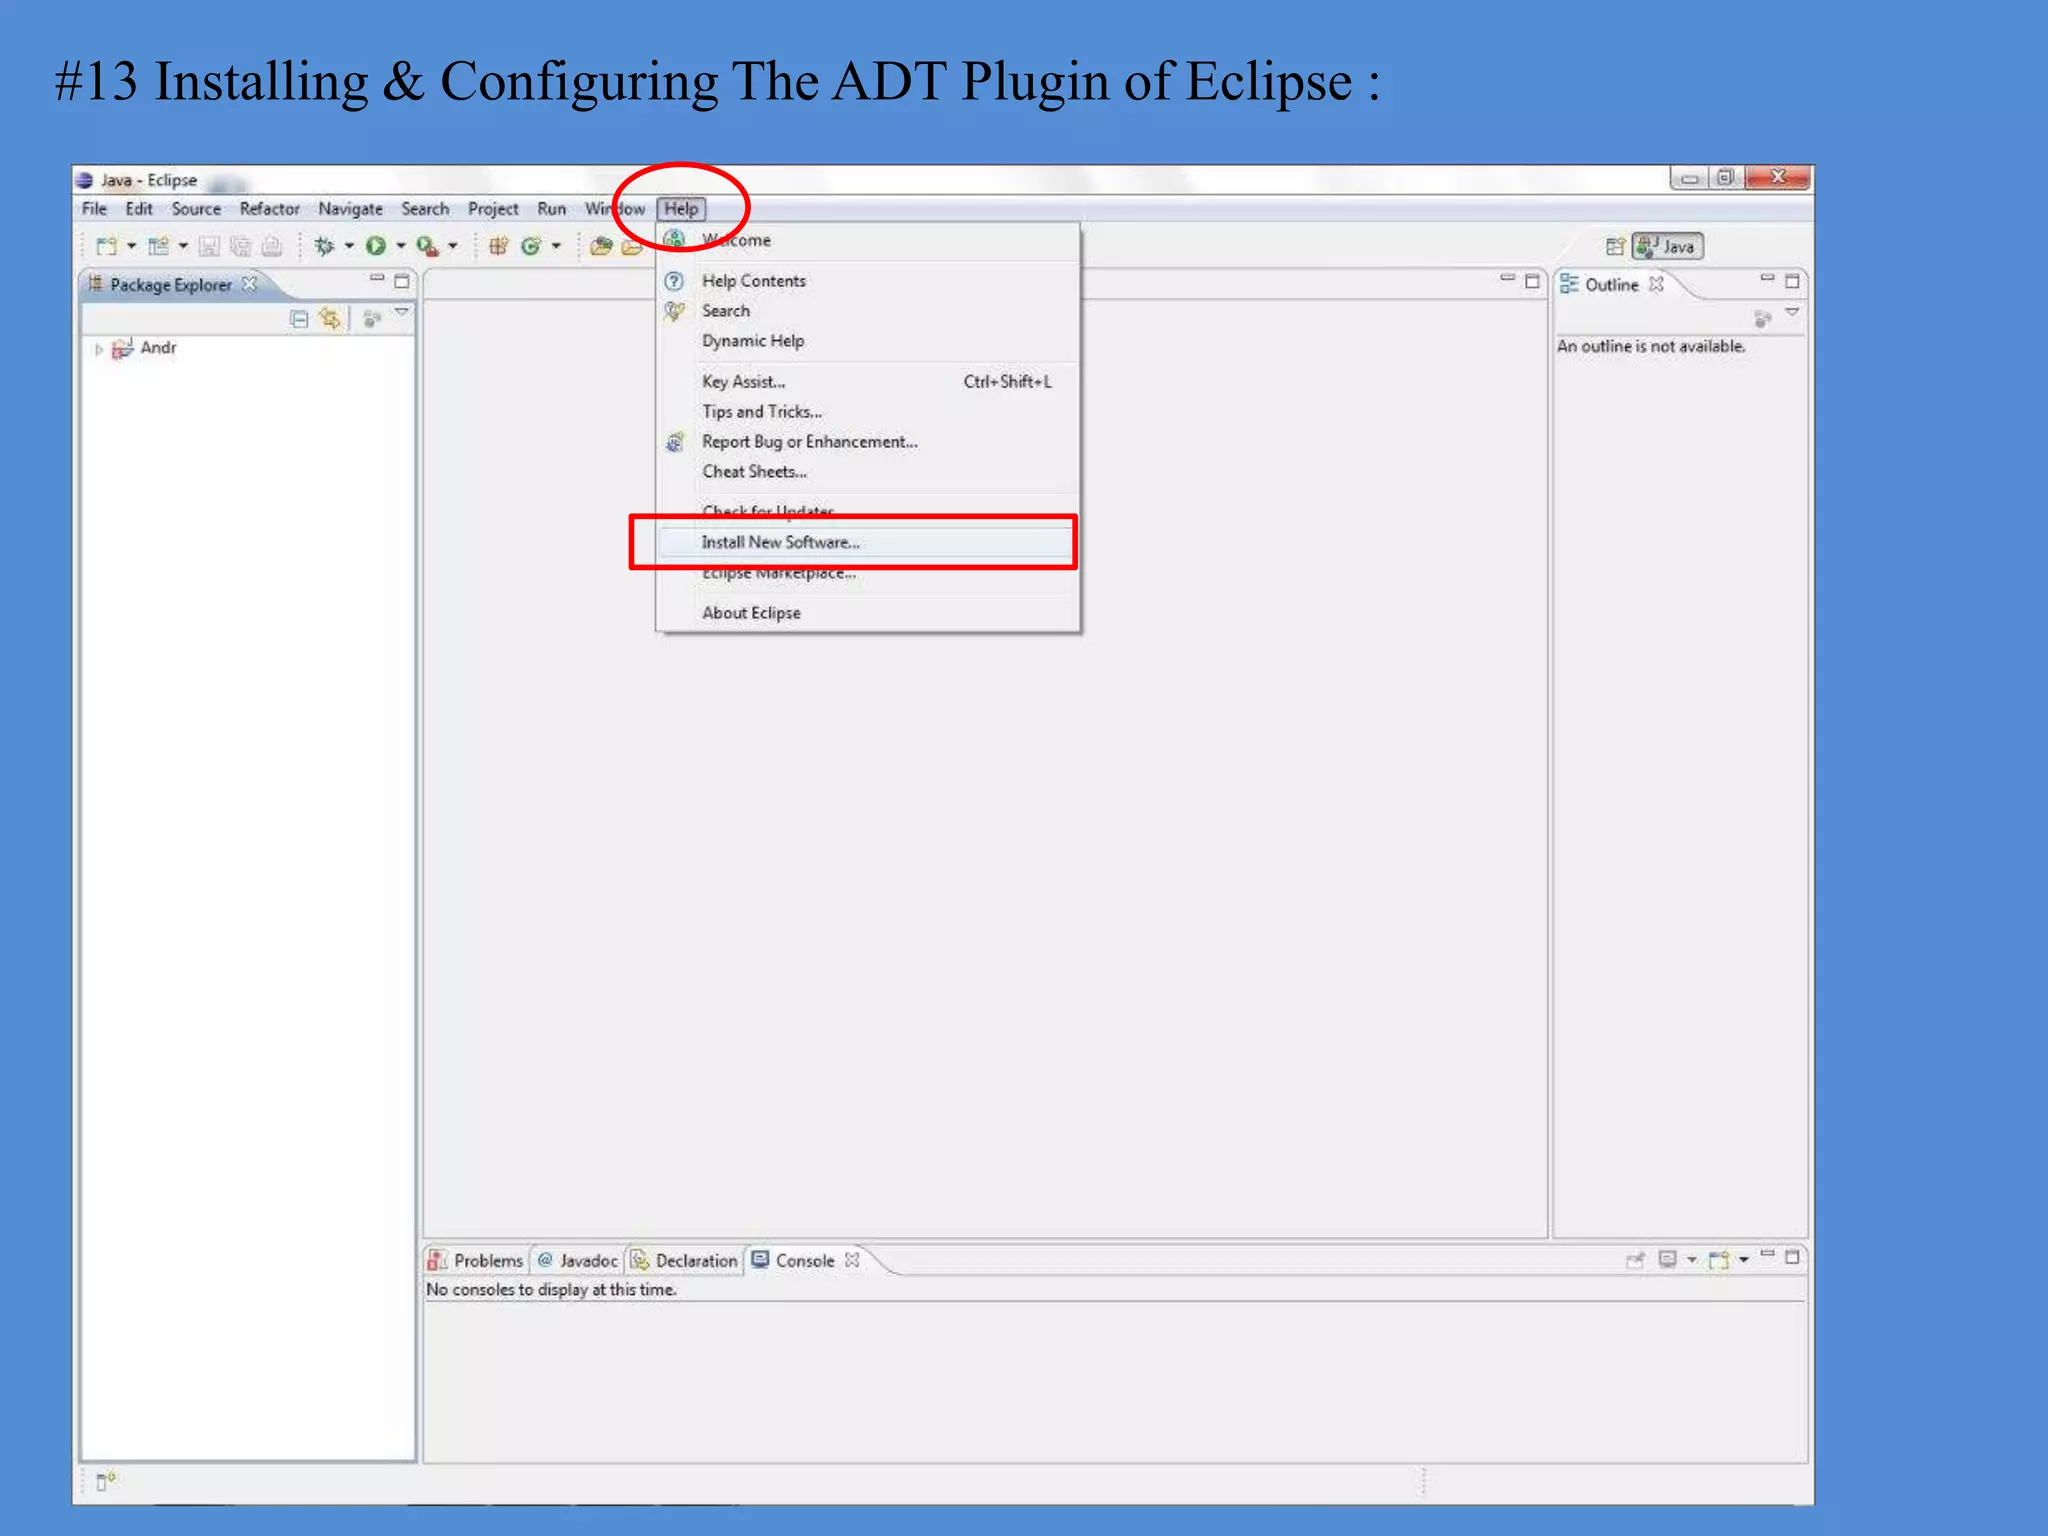Click the Save toolbar icon
Screen dimensions: 2048x1536
pos(209,246)
